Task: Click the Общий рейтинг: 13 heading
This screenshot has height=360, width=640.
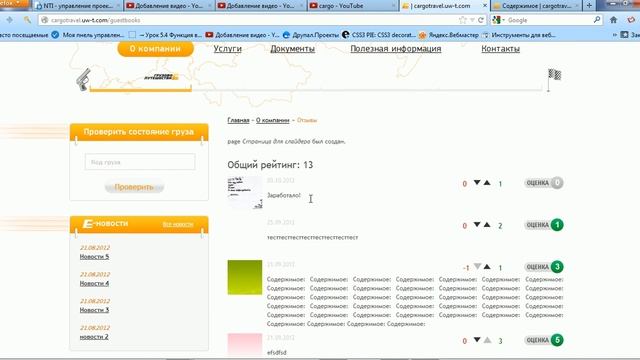Action: pyautogui.click(x=270, y=165)
